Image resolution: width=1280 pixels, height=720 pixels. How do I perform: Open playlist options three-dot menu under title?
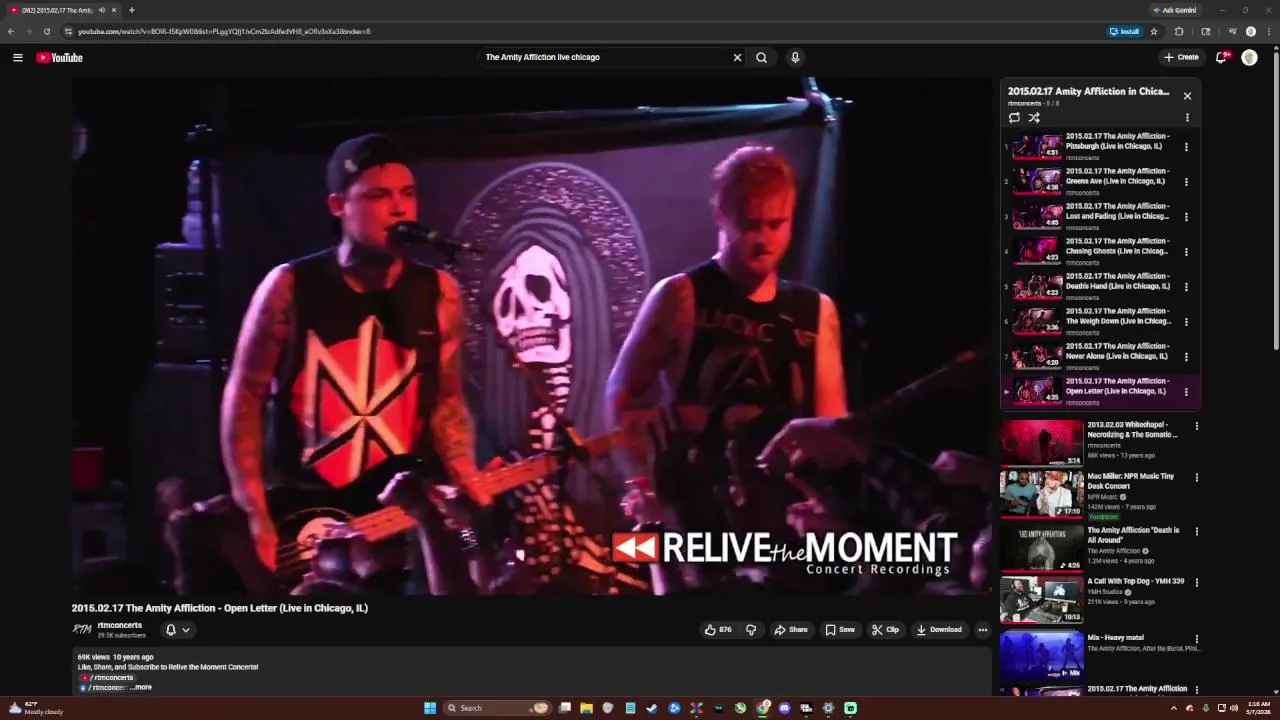tap(1187, 117)
